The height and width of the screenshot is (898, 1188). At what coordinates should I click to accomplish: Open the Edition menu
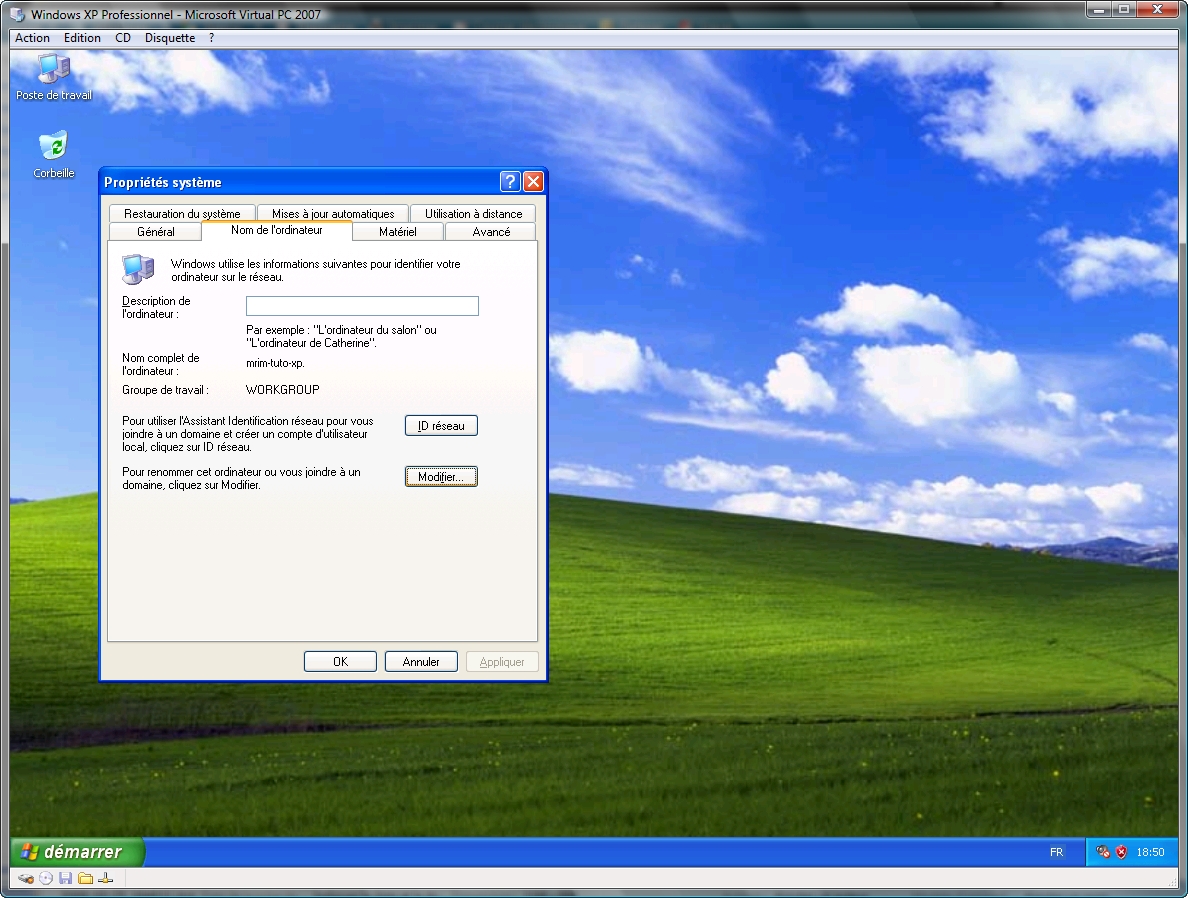point(82,38)
